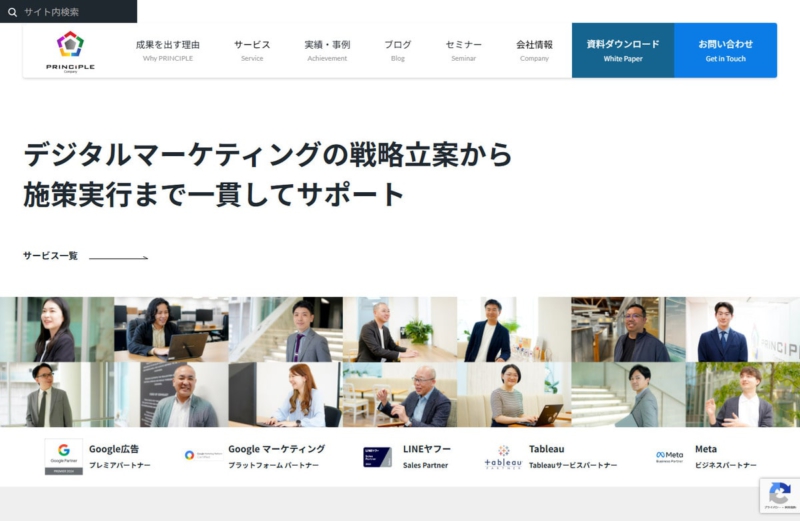Viewport: 800px width, 521px height.
Task: Click the LINE Yahoo Sales Partner badge
Action: 377,457
